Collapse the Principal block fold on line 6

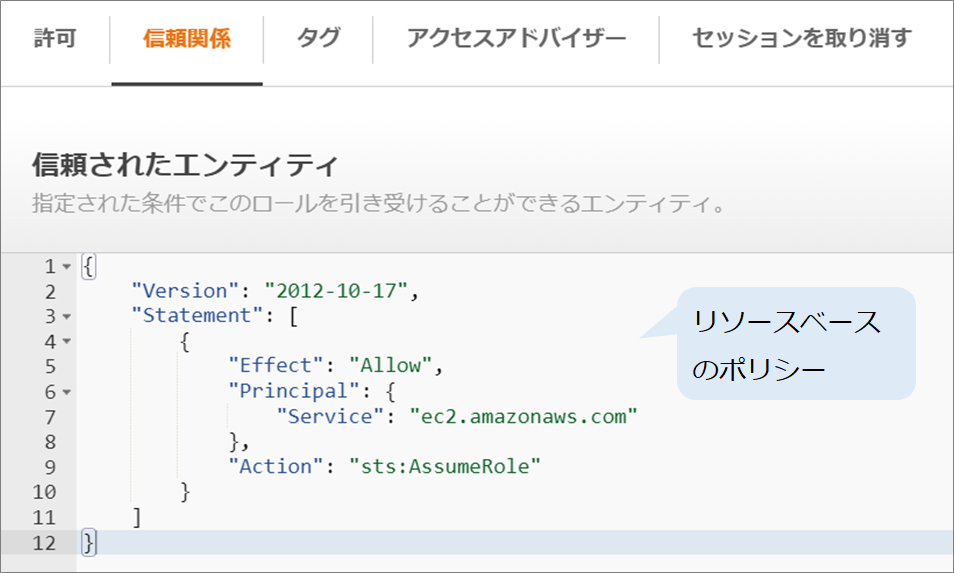tap(66, 392)
